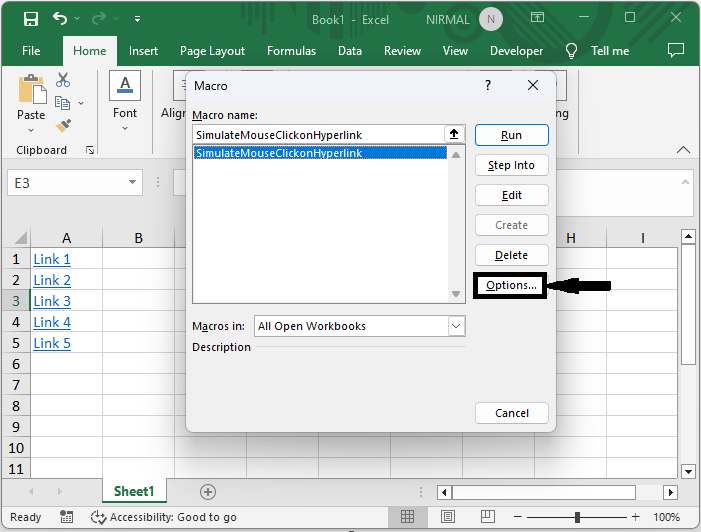Image resolution: width=701 pixels, height=532 pixels.
Task: Click the Undo arrow icon
Action: 59,18
